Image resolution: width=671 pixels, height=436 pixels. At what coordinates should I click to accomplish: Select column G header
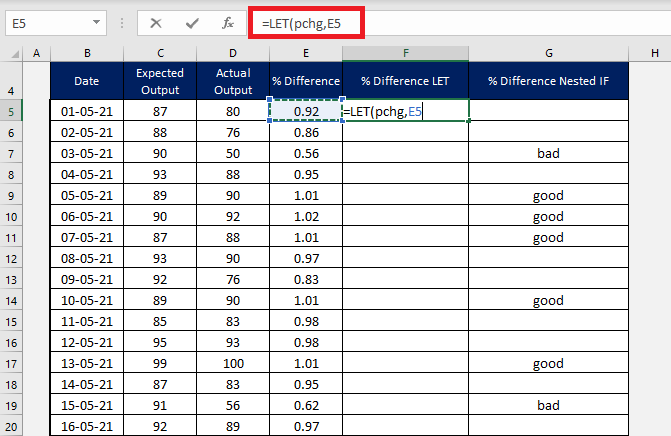549,53
